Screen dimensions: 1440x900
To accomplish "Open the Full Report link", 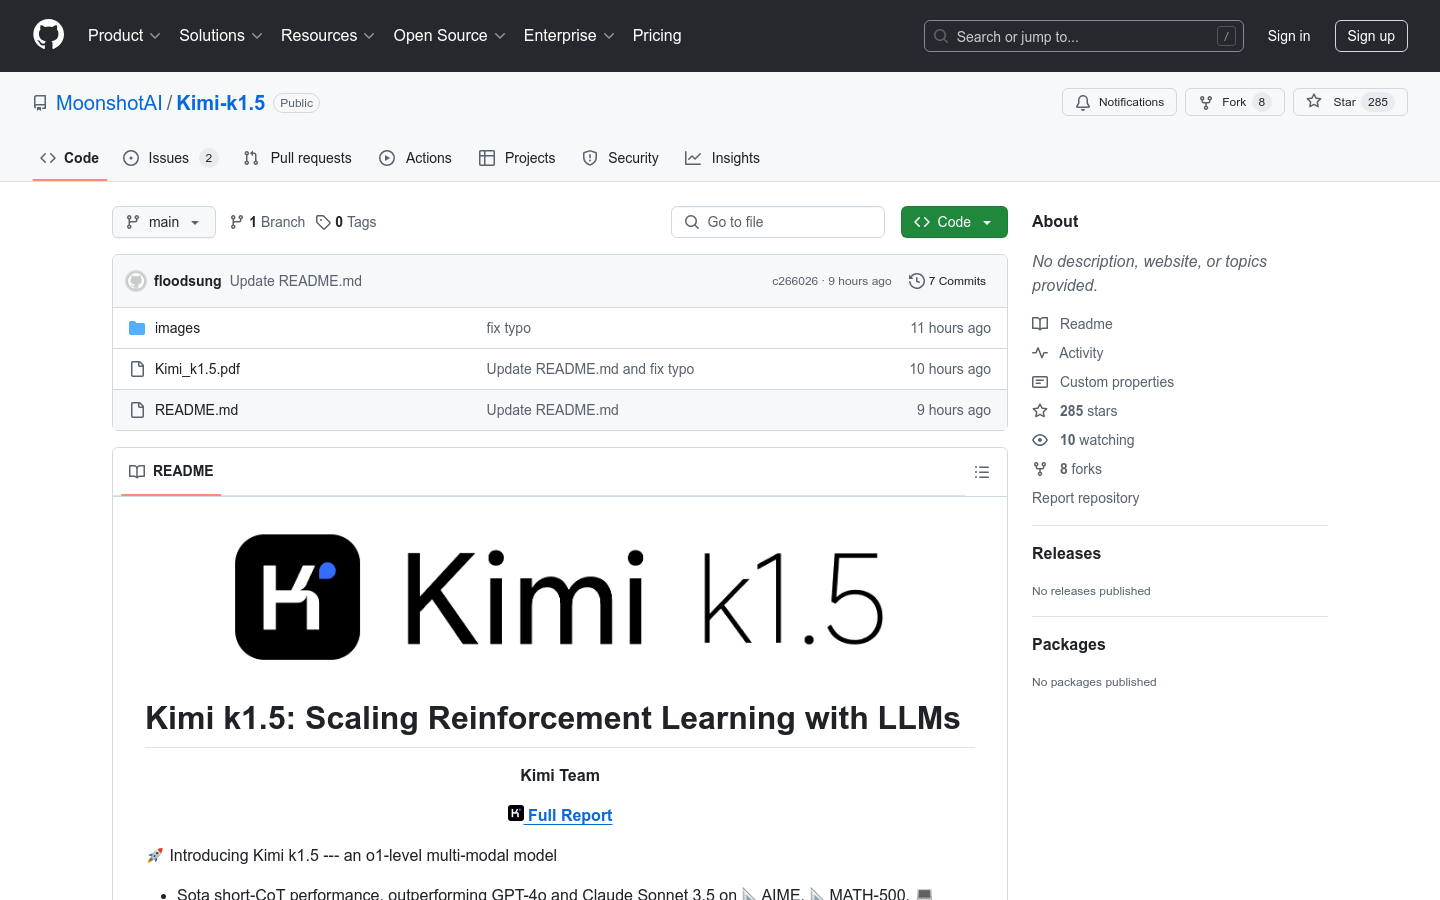I will click(x=569, y=815).
